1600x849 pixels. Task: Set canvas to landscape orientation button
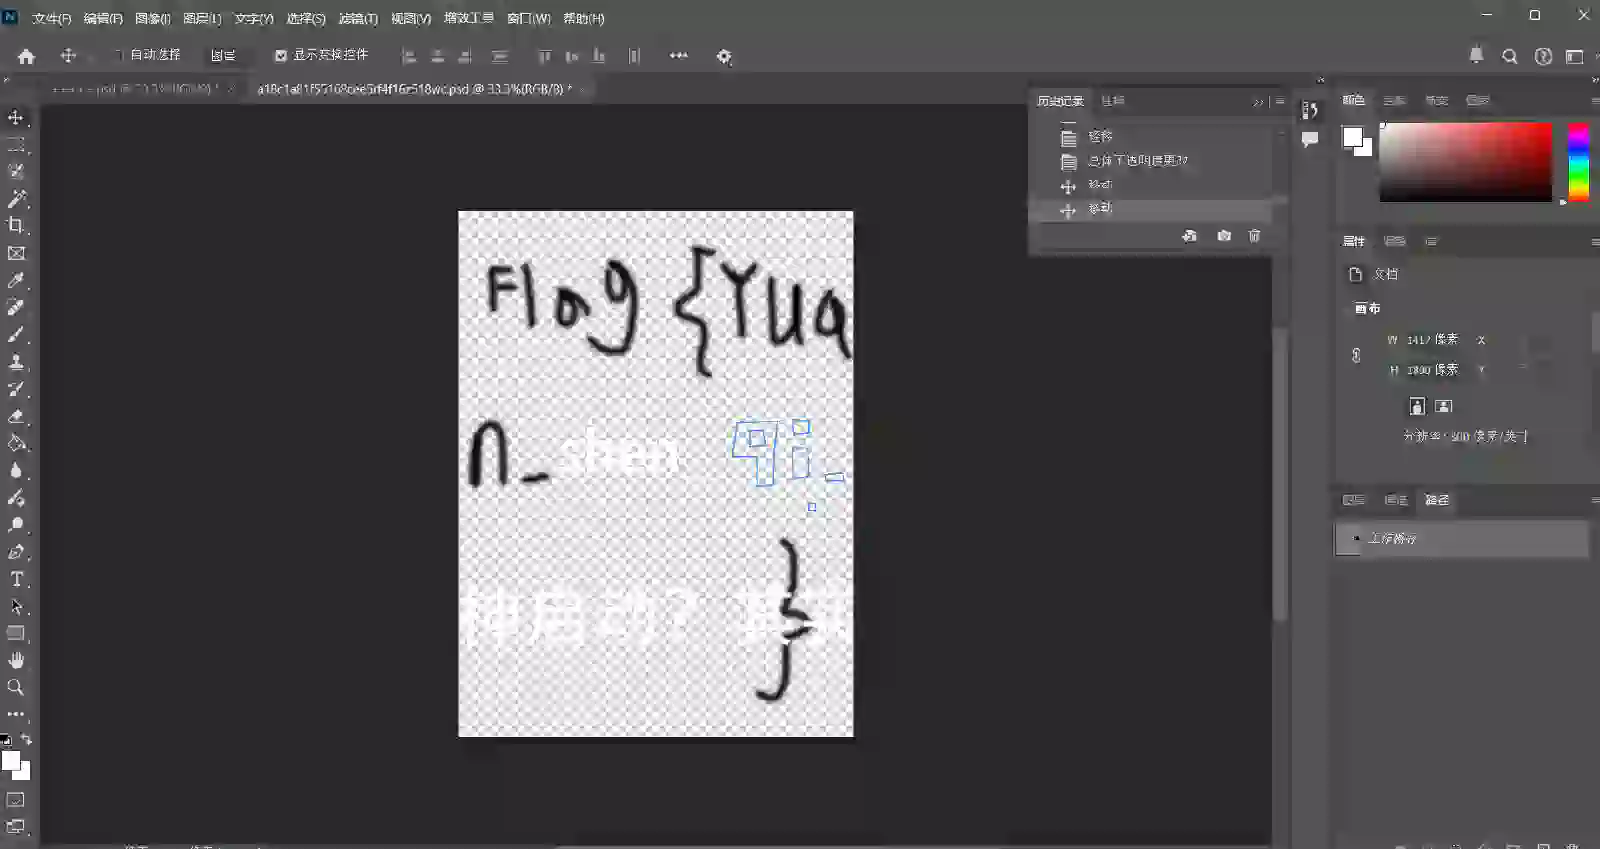coord(1443,406)
